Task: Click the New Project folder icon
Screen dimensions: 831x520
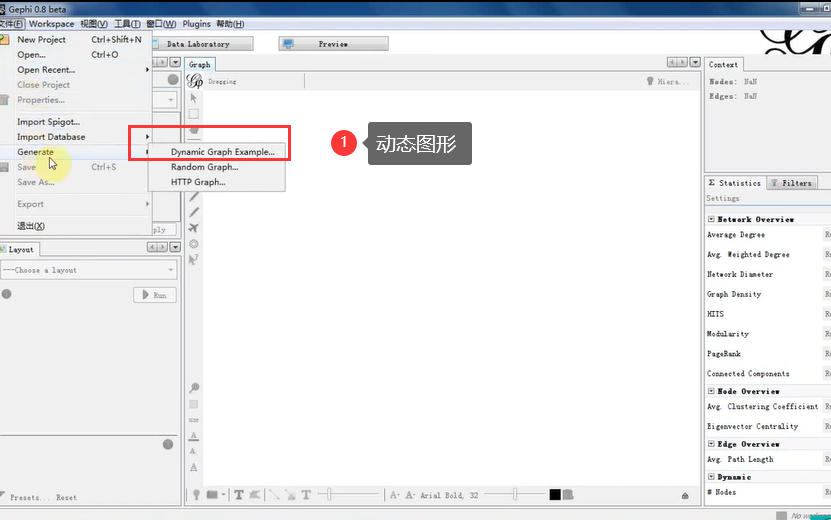Action: (4, 39)
